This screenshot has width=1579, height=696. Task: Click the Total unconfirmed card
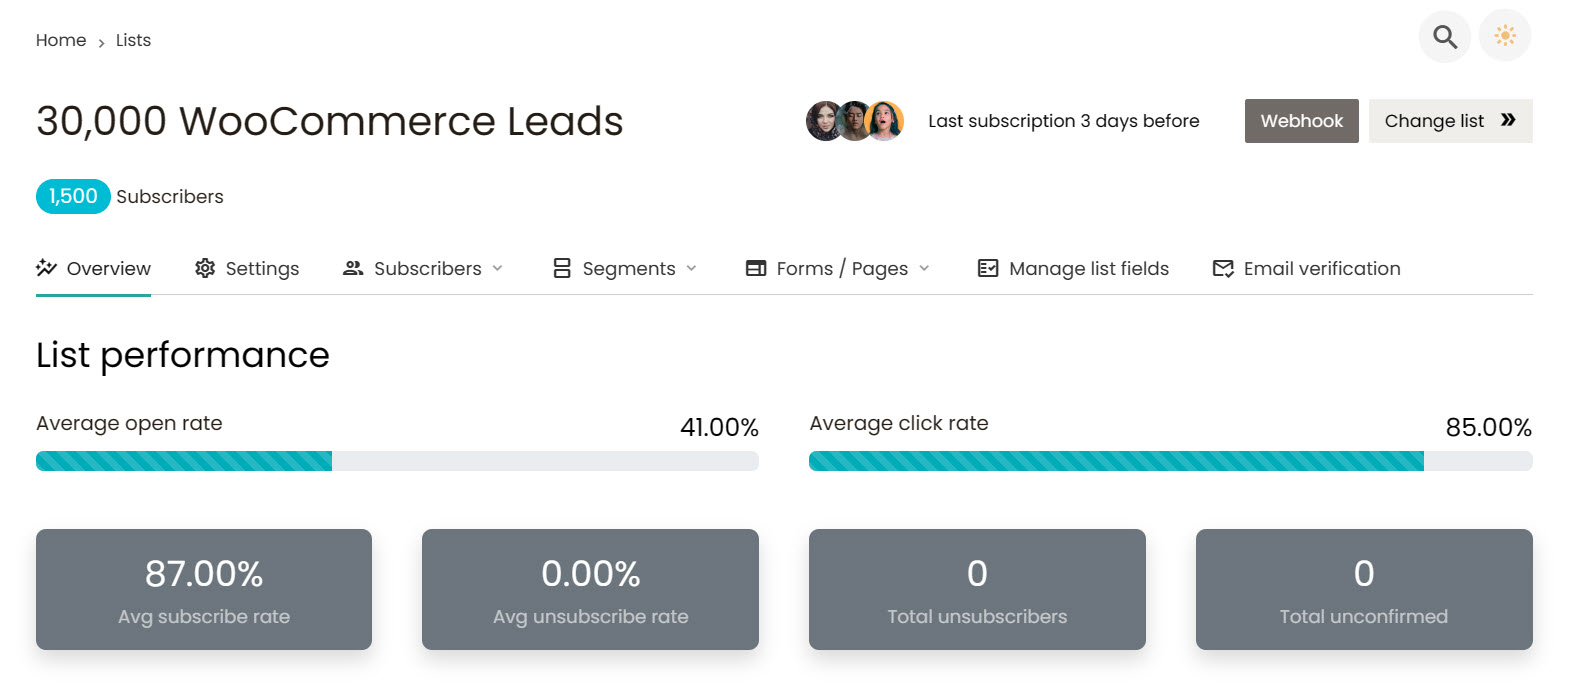[x=1364, y=589]
